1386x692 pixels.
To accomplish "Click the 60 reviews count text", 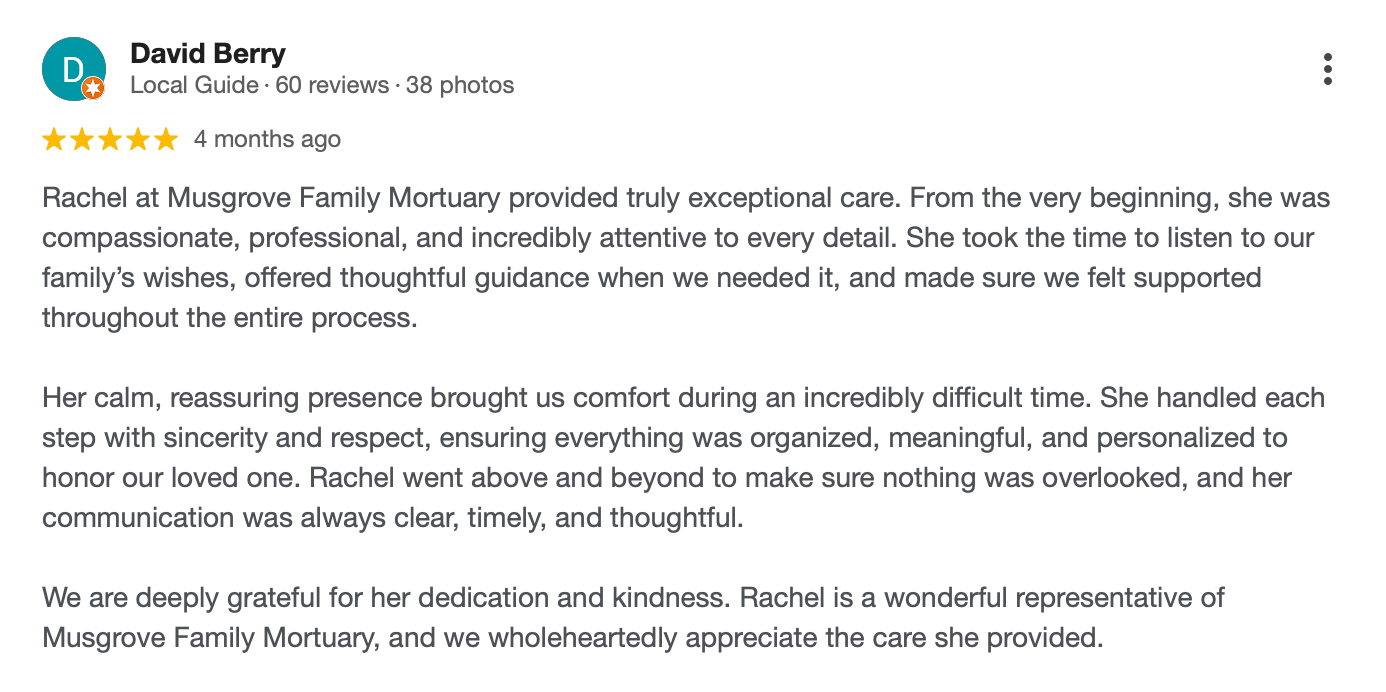I will point(332,85).
